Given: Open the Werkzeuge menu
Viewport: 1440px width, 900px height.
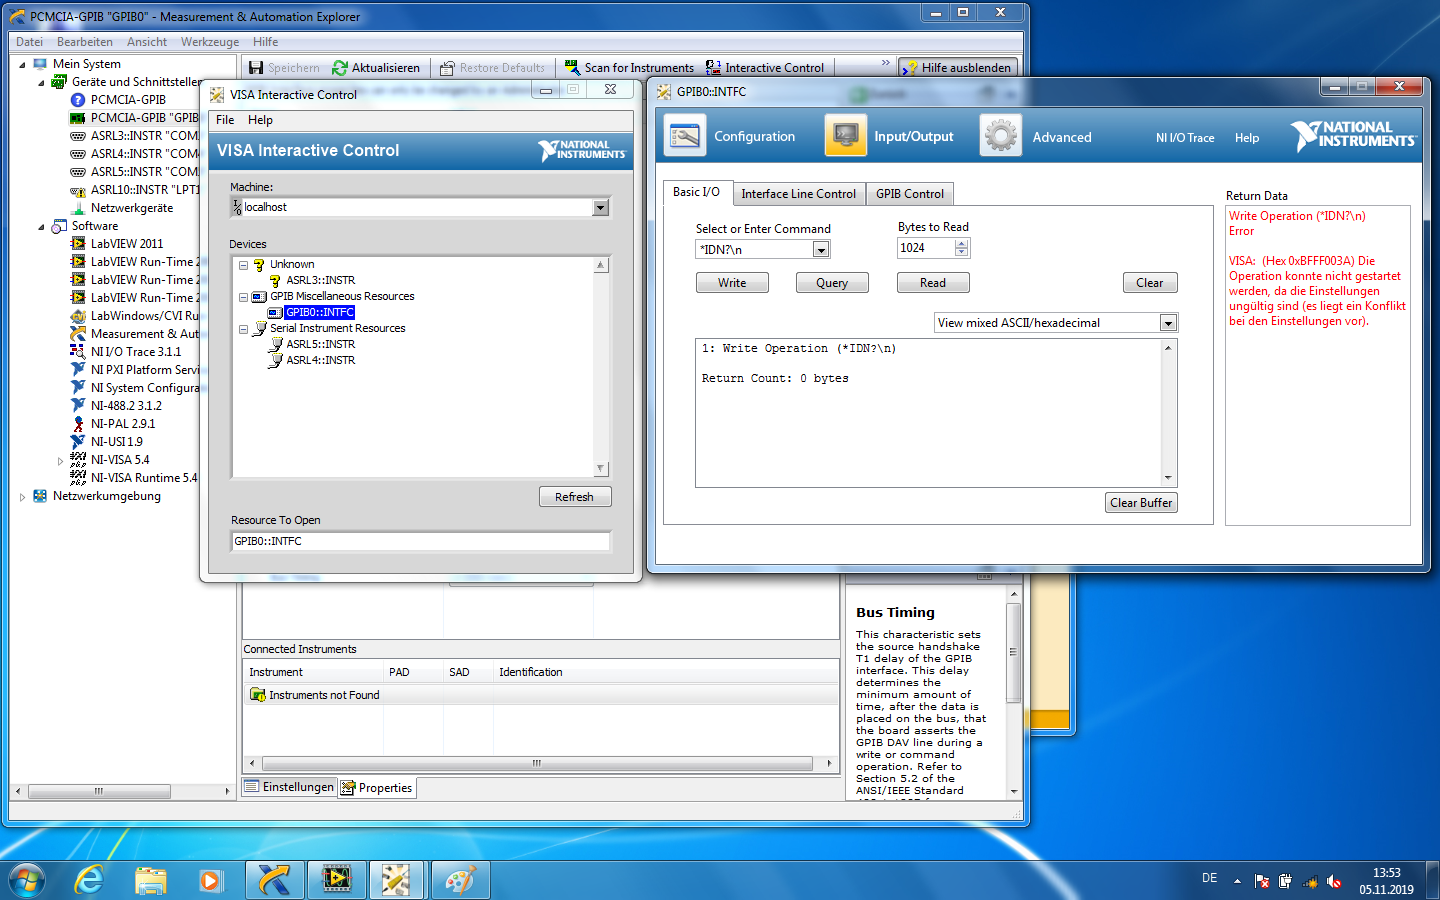Looking at the screenshot, I should [x=210, y=42].
